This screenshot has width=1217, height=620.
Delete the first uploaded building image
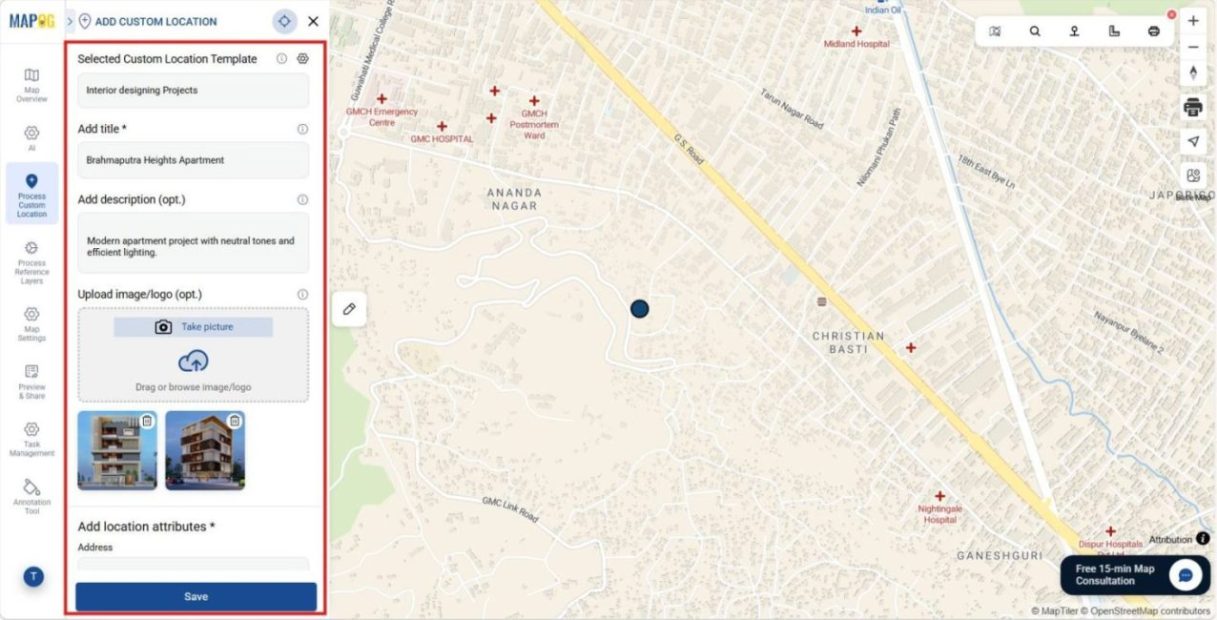coord(147,421)
